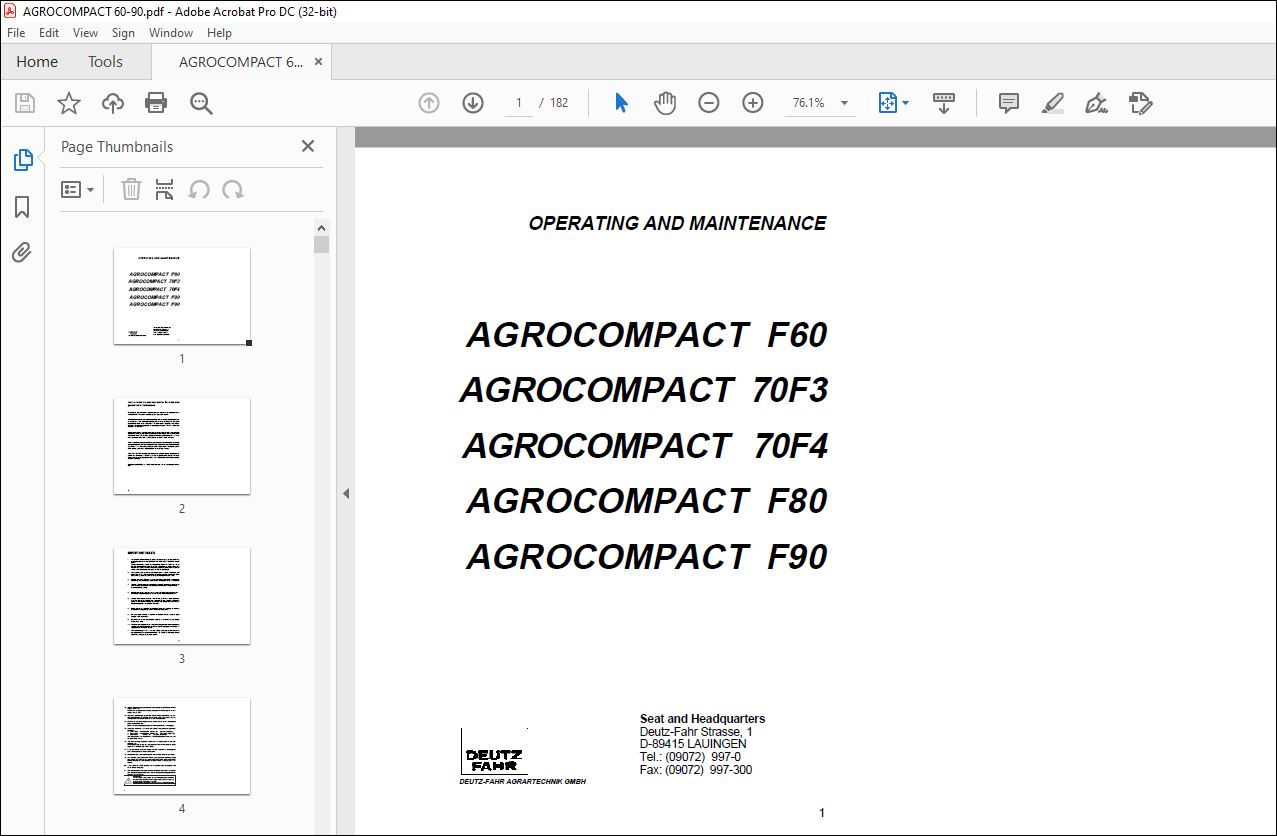The height and width of the screenshot is (836, 1277).
Task: Click the Fax: (09072) 997-300 line
Action: (696, 770)
